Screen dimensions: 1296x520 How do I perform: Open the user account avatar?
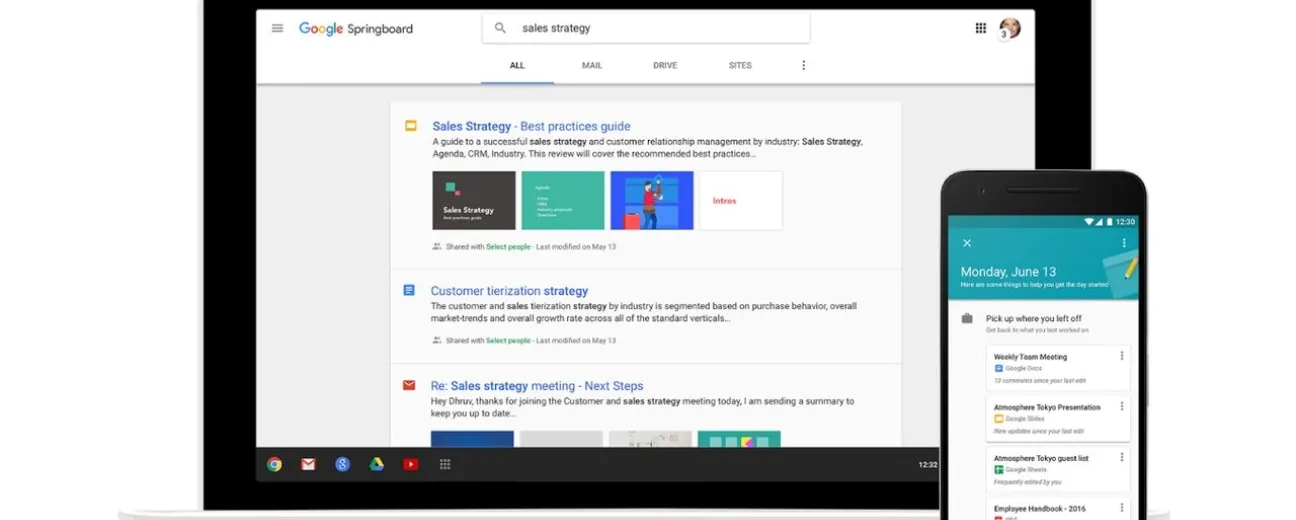pos(1010,28)
